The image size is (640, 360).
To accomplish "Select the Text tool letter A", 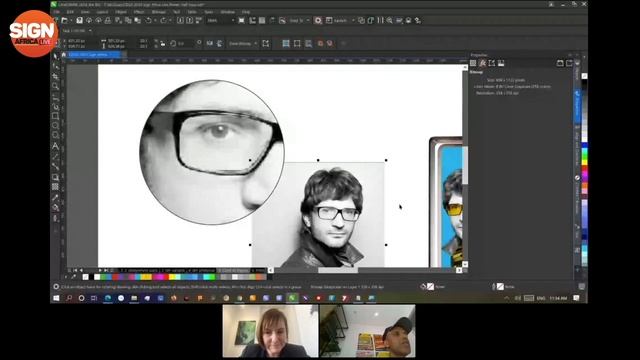I will pyautogui.click(x=56, y=146).
